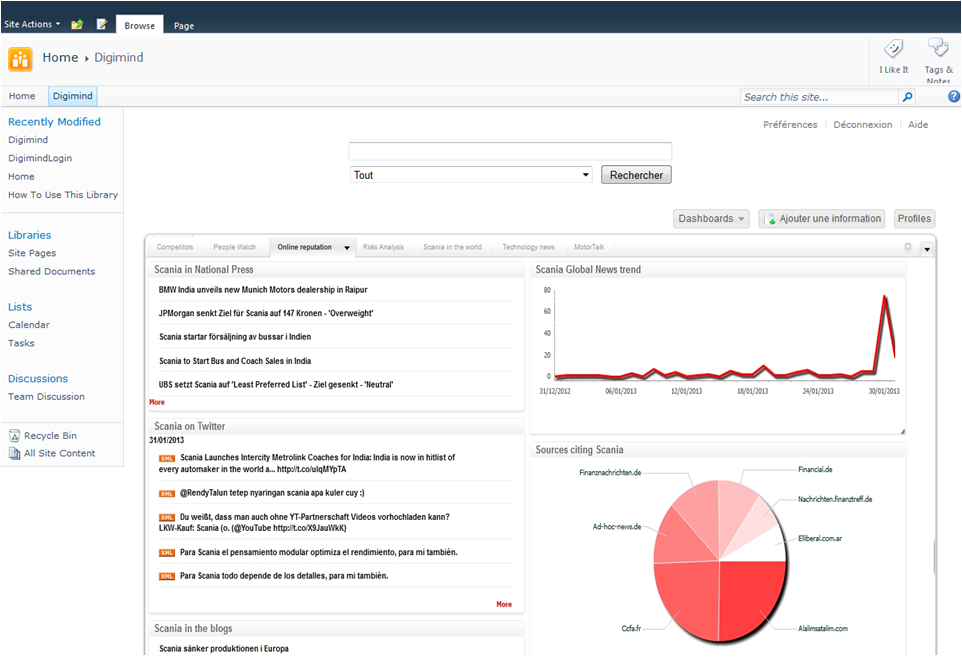
Task: Open the Dashboards dropdown button
Action: pyautogui.click(x=712, y=219)
